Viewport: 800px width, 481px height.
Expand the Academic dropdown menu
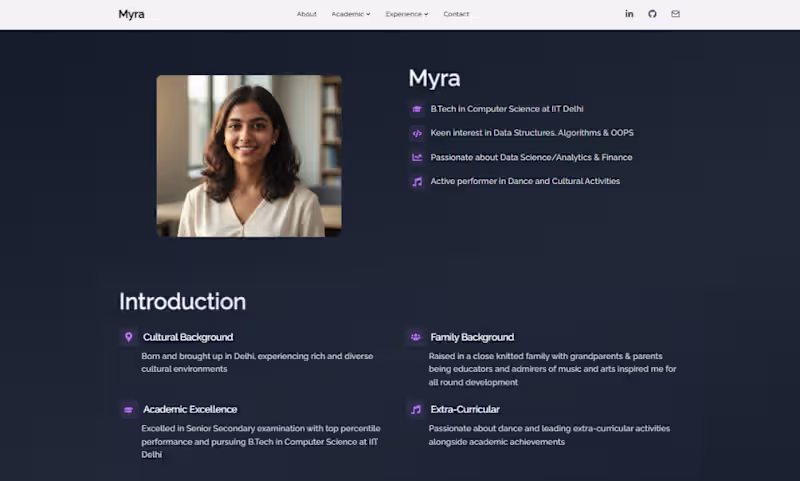tap(351, 14)
